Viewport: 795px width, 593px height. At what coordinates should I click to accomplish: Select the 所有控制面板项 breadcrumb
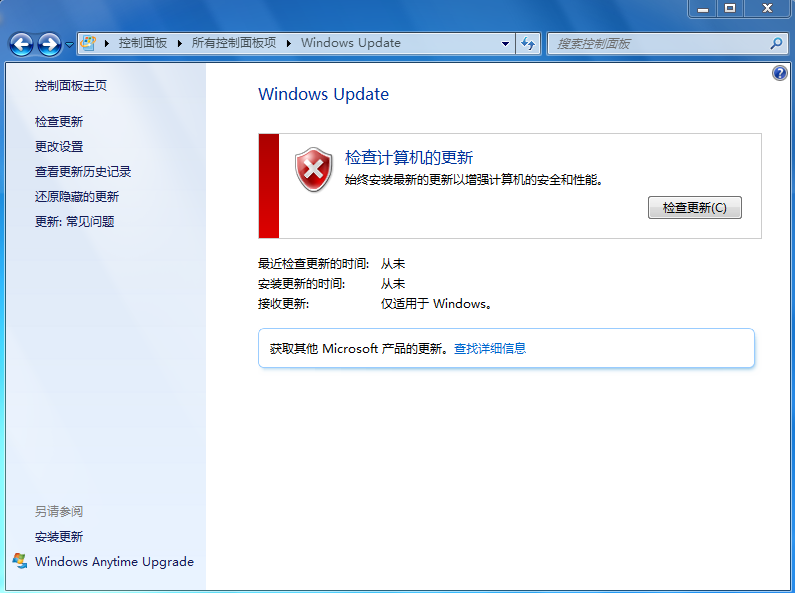coord(234,43)
